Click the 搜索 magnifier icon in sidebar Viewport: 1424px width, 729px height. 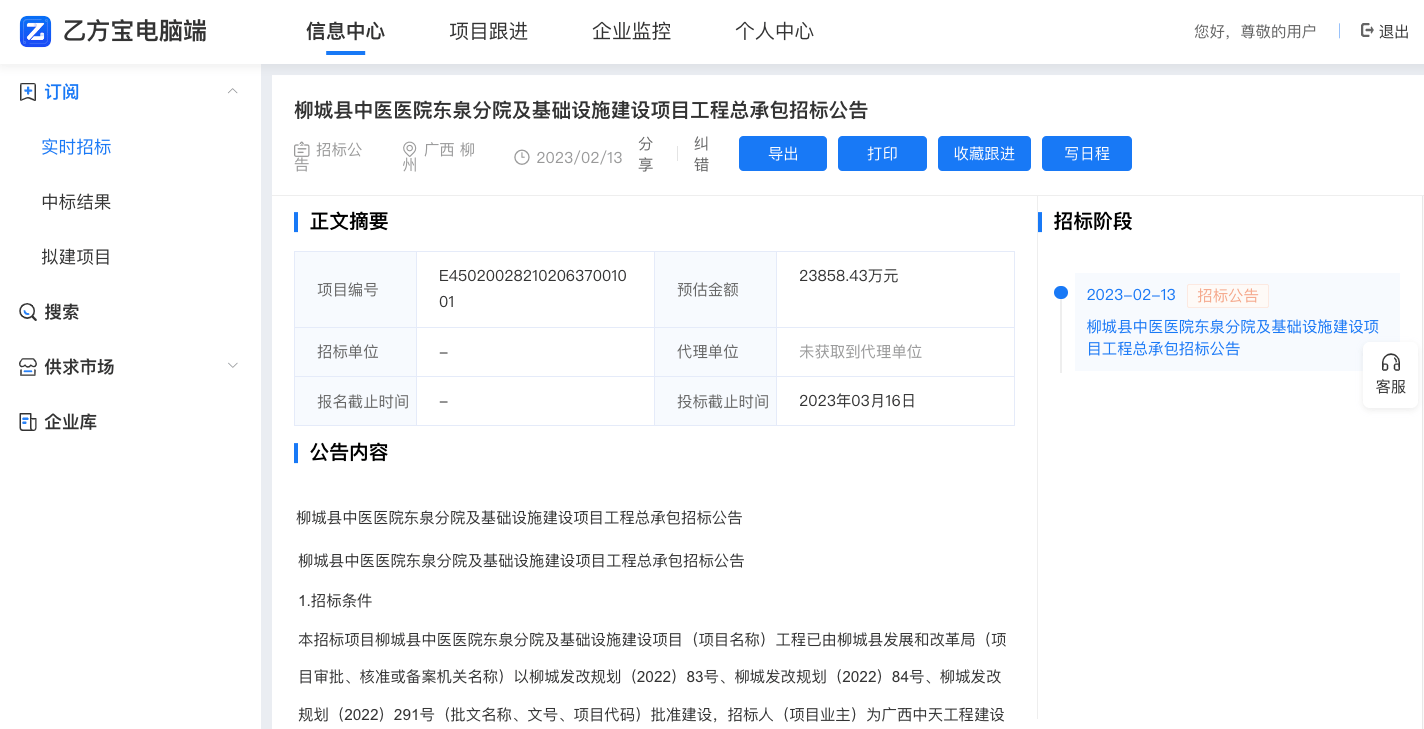[x=28, y=312]
